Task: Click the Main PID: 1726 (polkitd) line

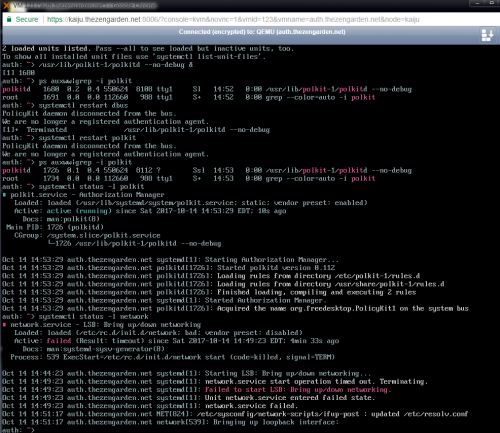Action: (x=55, y=227)
